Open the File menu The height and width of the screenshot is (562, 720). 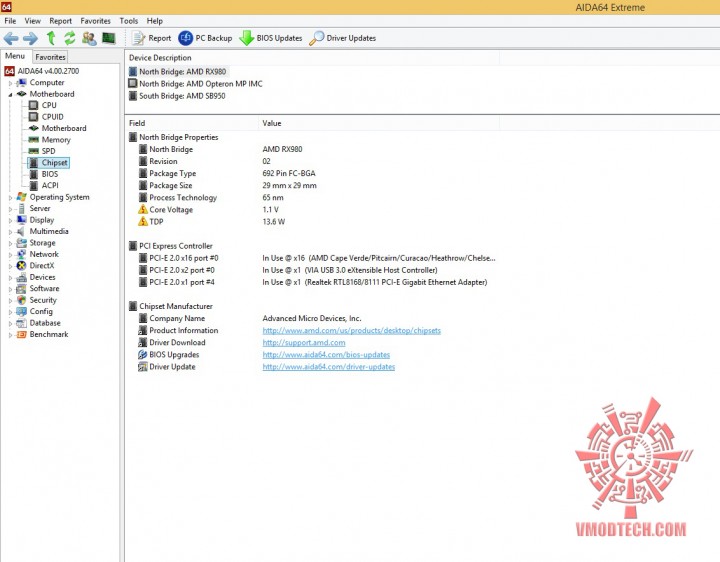click(x=10, y=21)
